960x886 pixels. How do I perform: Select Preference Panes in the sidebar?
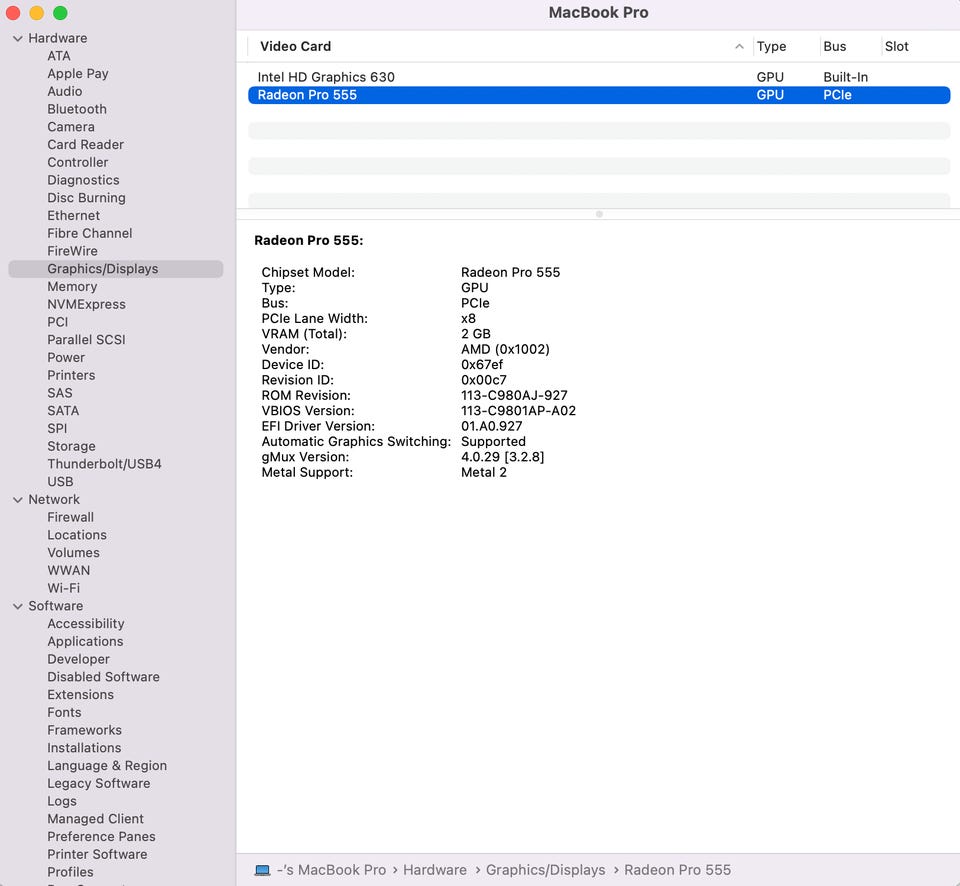pyautogui.click(x=101, y=837)
